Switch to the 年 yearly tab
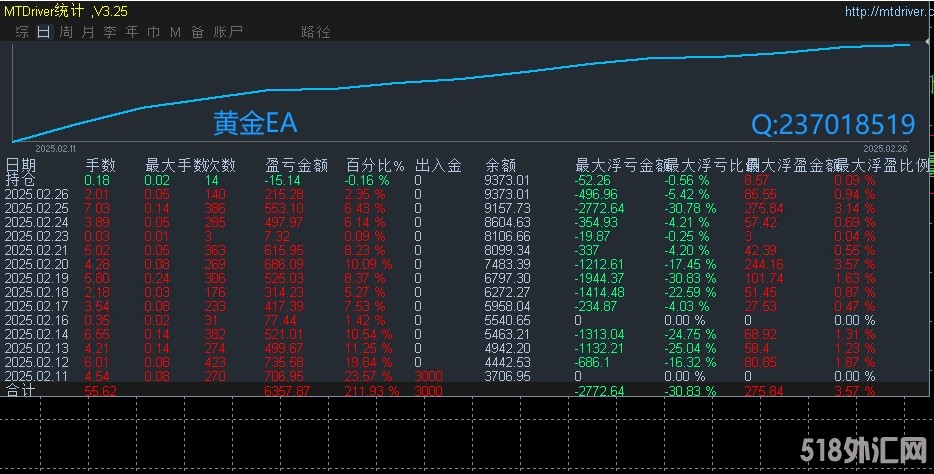Screen dimensions: 934x474 coord(132,32)
